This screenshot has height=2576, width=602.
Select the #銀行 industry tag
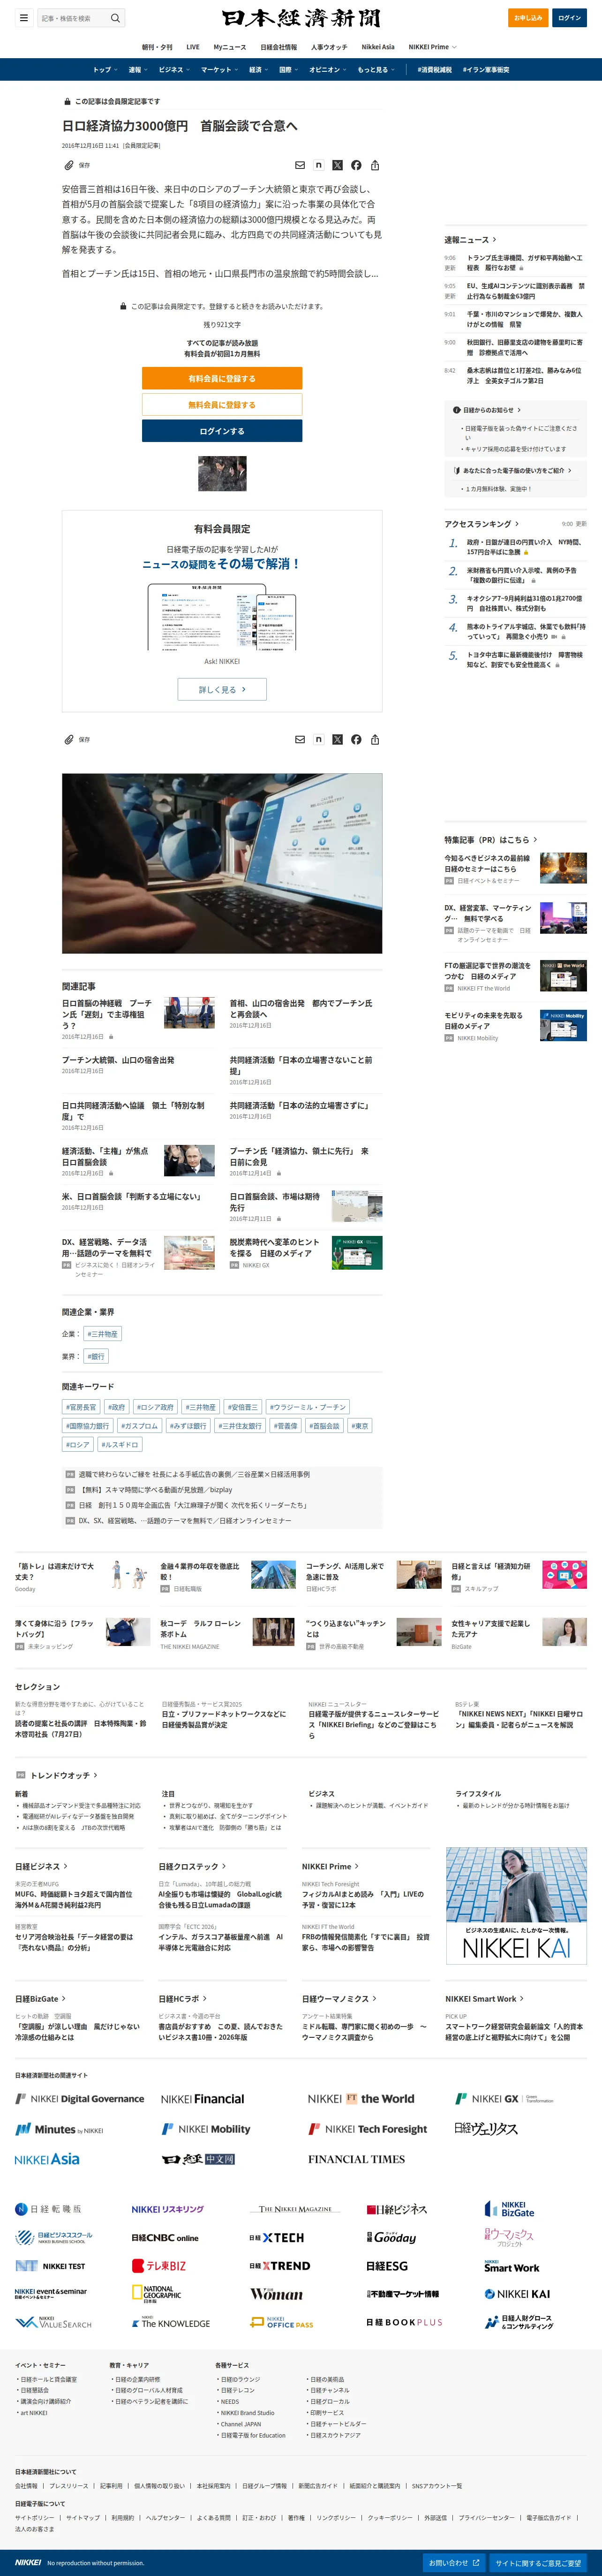96,1356
